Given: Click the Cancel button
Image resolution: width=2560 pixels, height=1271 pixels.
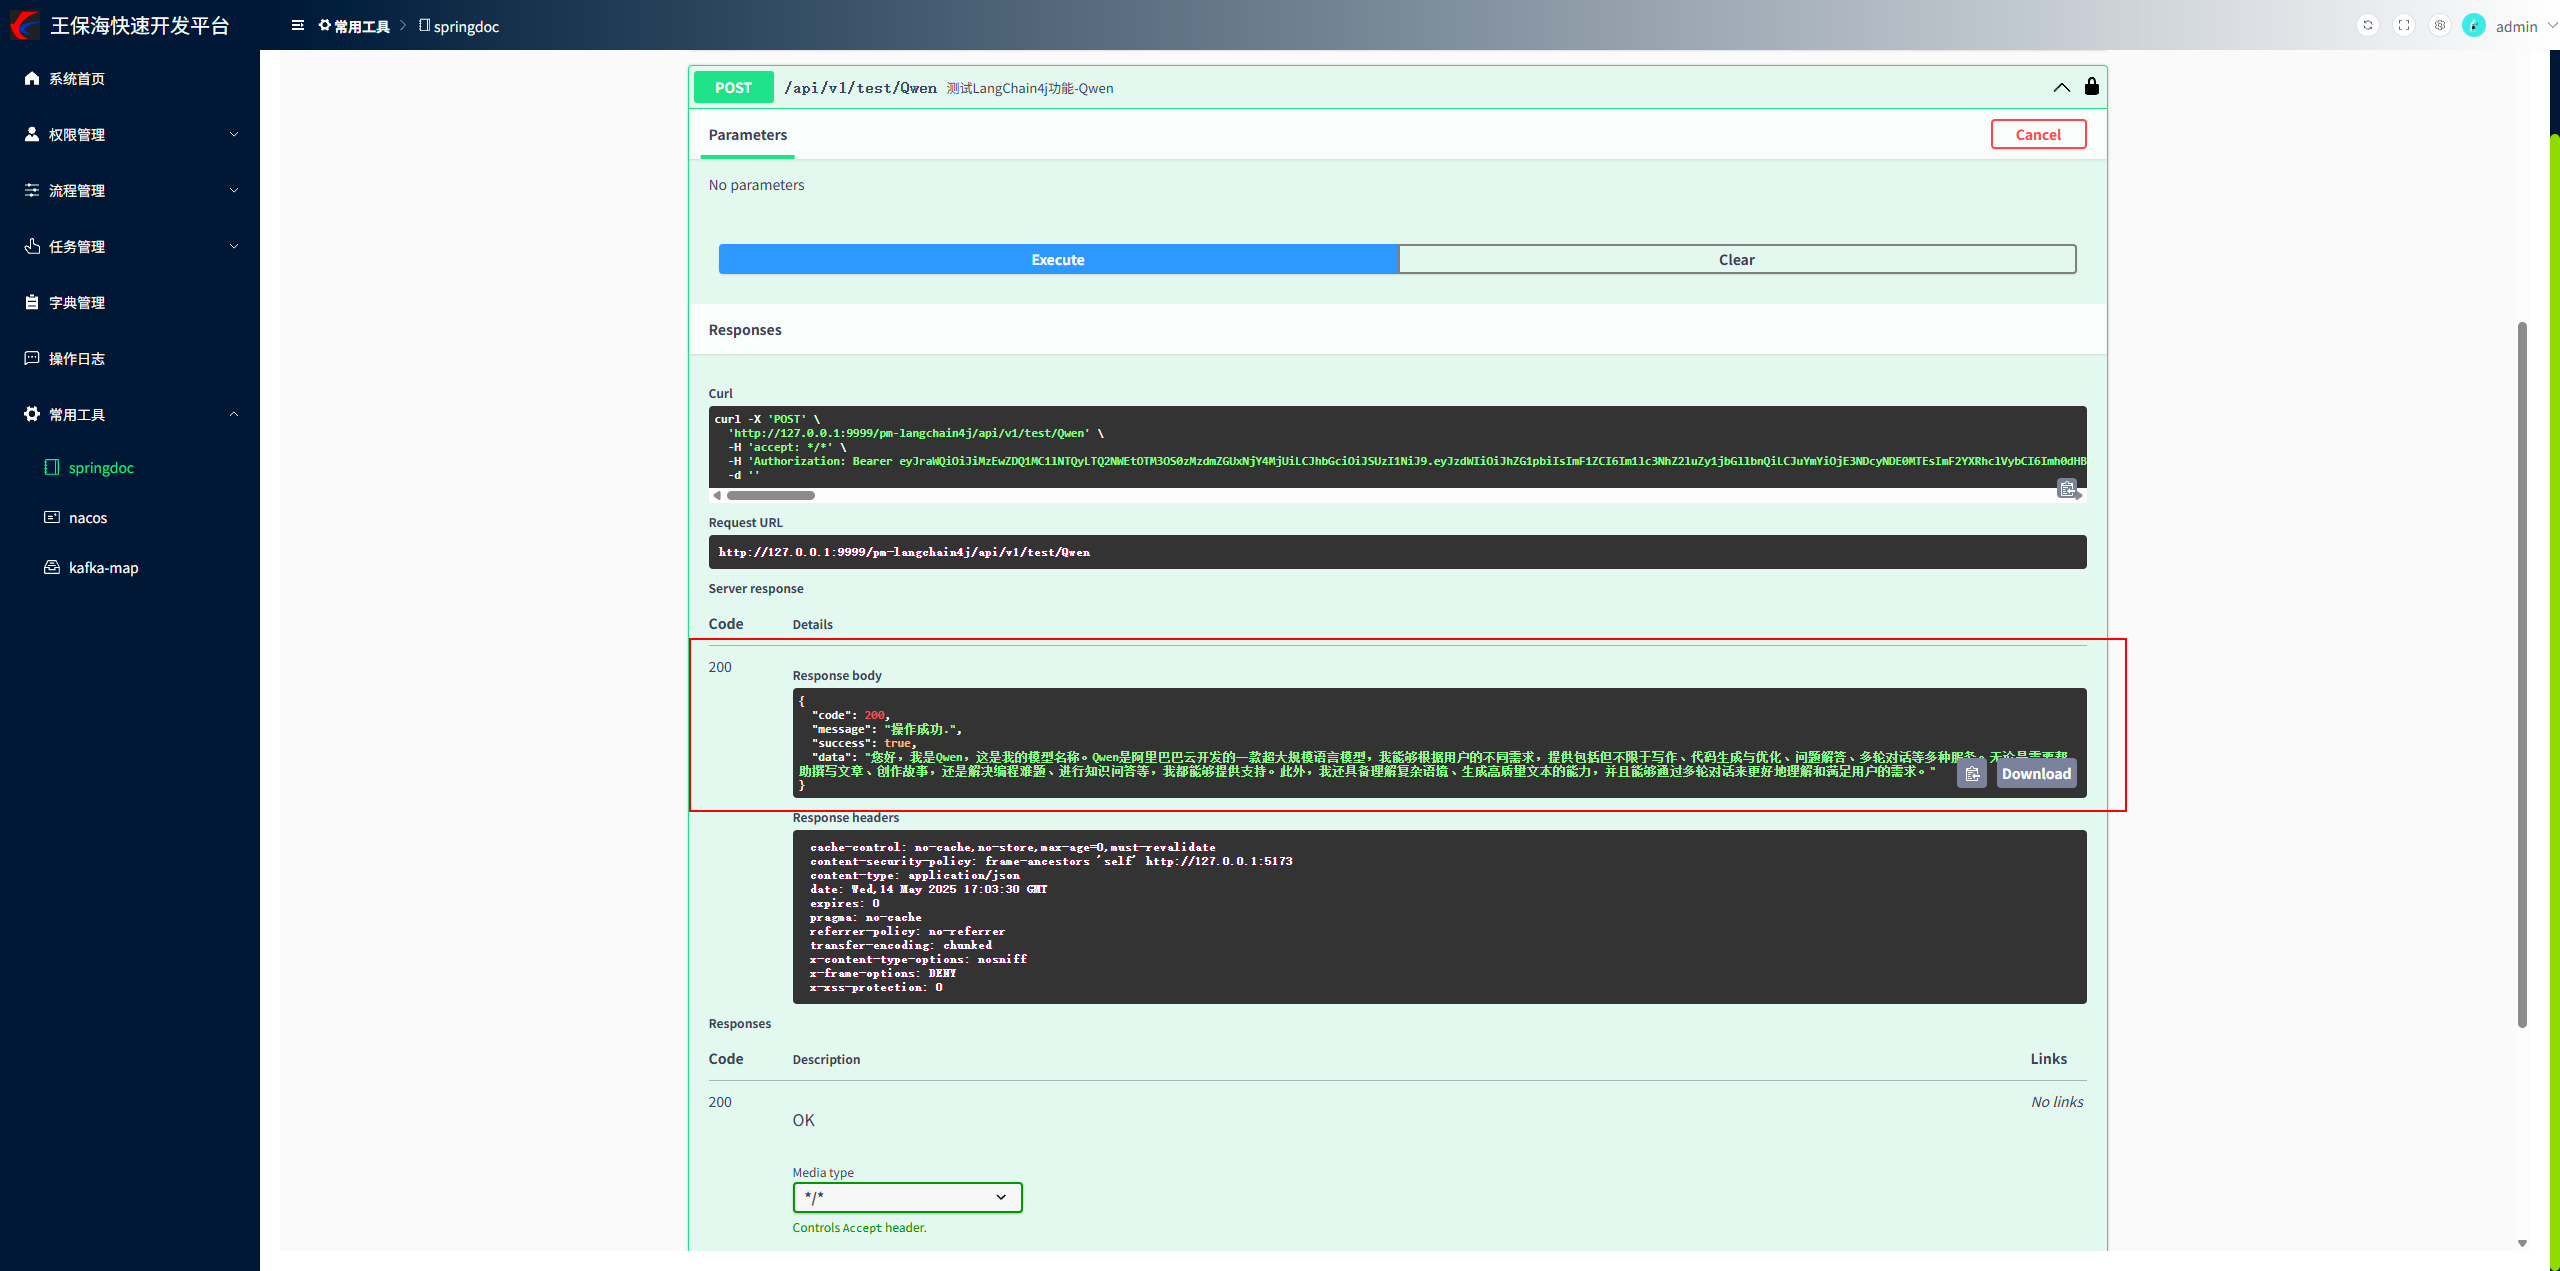Looking at the screenshot, I should point(2037,134).
